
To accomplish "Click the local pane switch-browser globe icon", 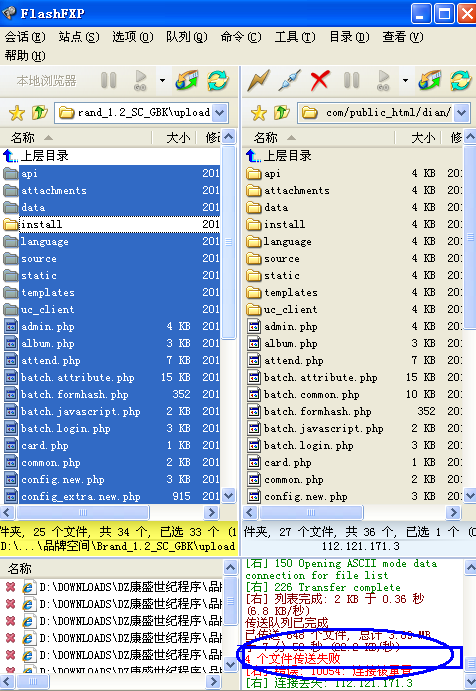I will [x=186, y=81].
